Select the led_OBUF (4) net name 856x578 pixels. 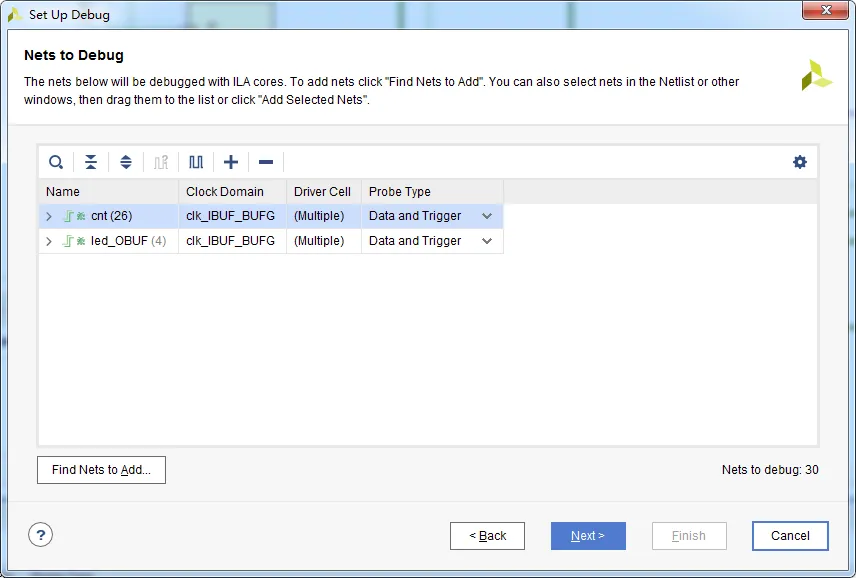[x=128, y=241]
